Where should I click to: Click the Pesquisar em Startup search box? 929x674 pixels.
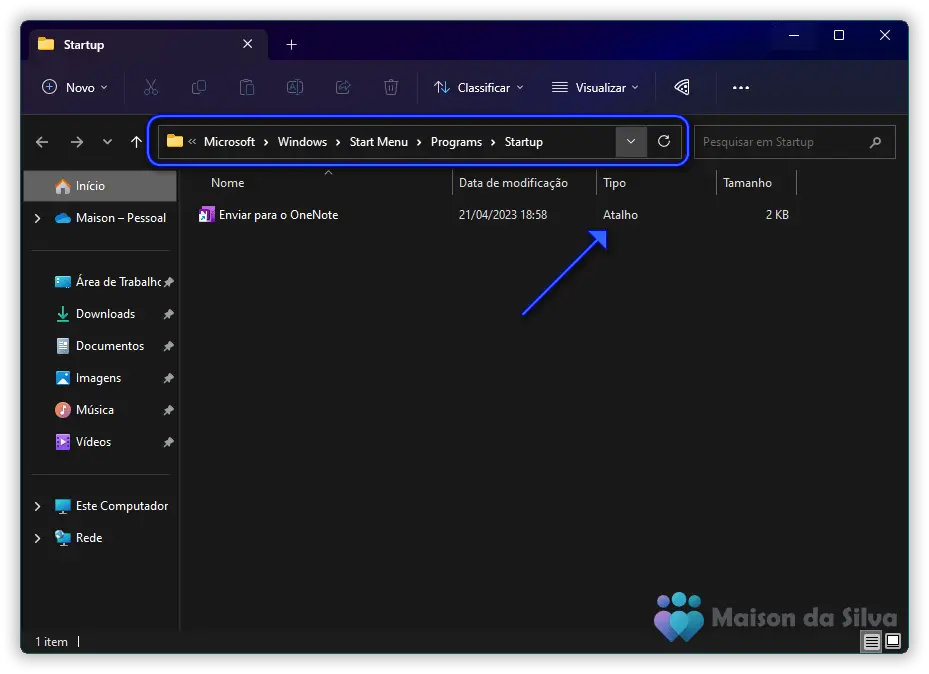(780, 142)
